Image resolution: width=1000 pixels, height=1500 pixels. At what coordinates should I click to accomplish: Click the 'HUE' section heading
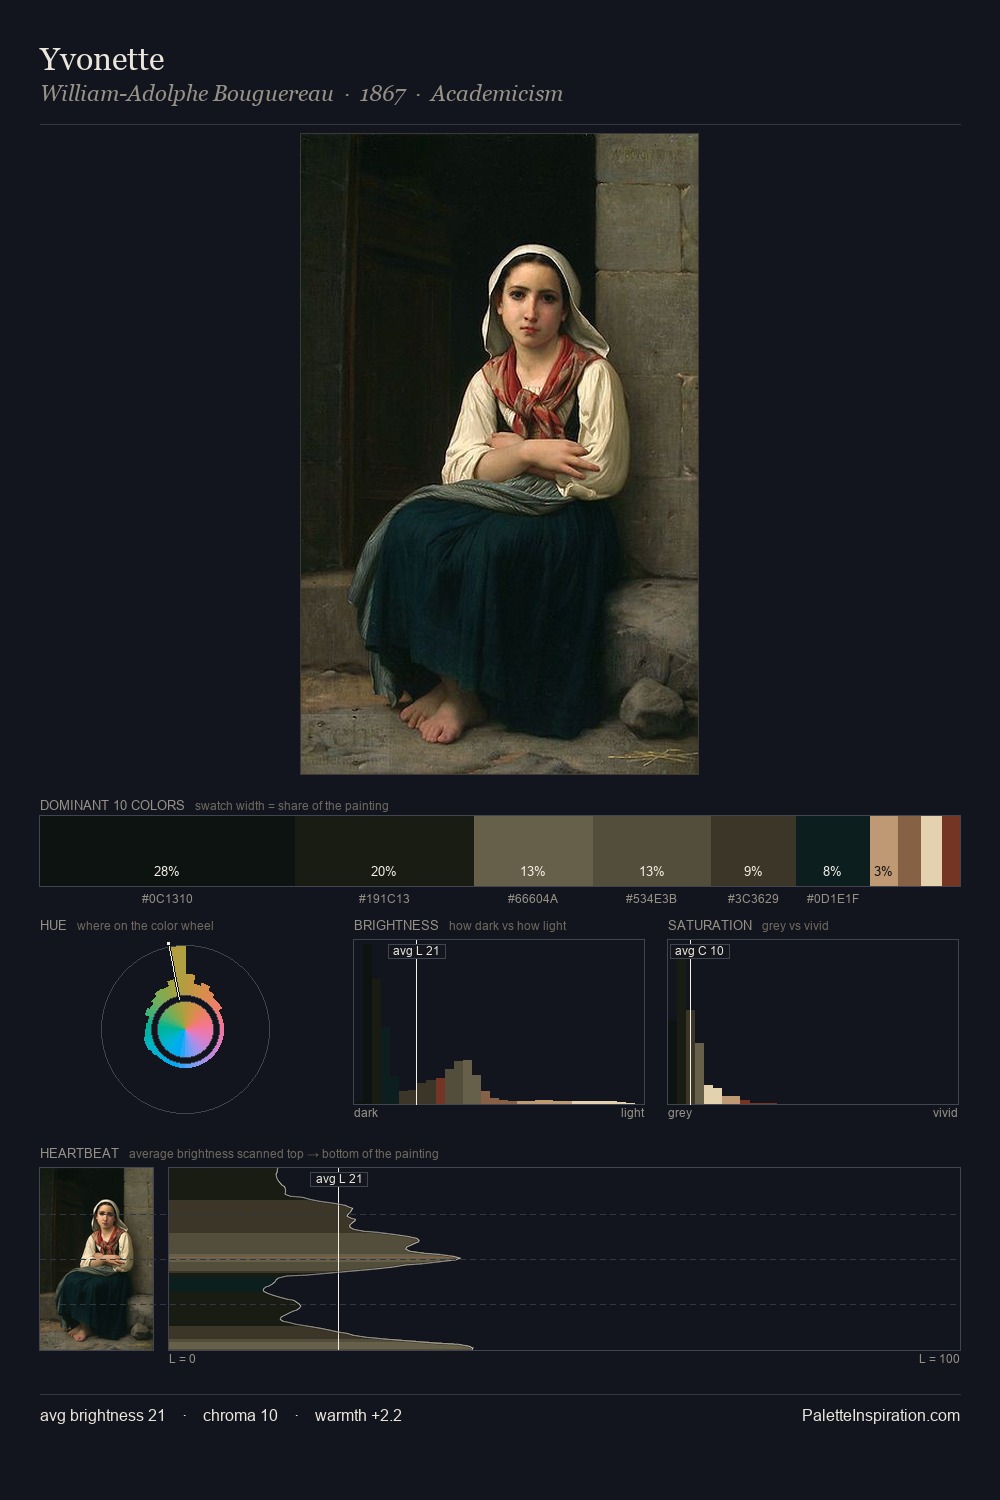pyautogui.click(x=53, y=925)
